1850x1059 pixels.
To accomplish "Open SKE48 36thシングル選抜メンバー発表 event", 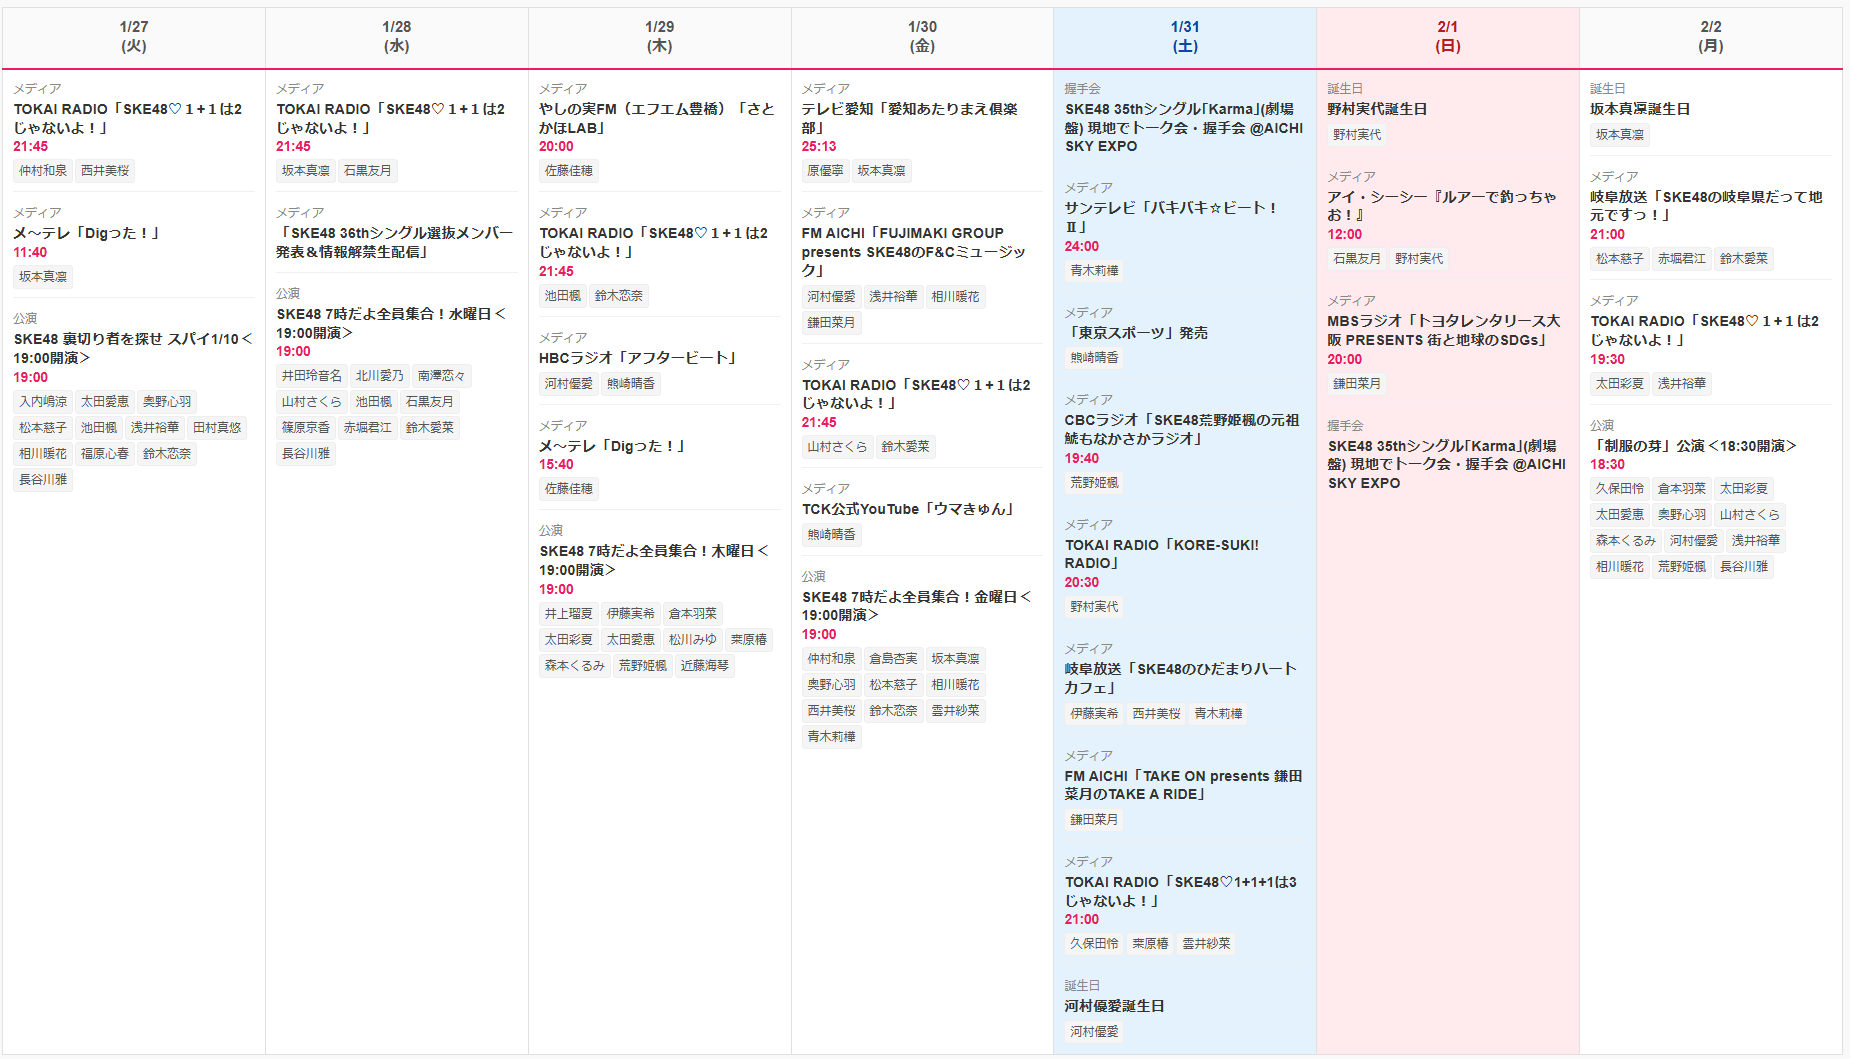I will coord(395,242).
